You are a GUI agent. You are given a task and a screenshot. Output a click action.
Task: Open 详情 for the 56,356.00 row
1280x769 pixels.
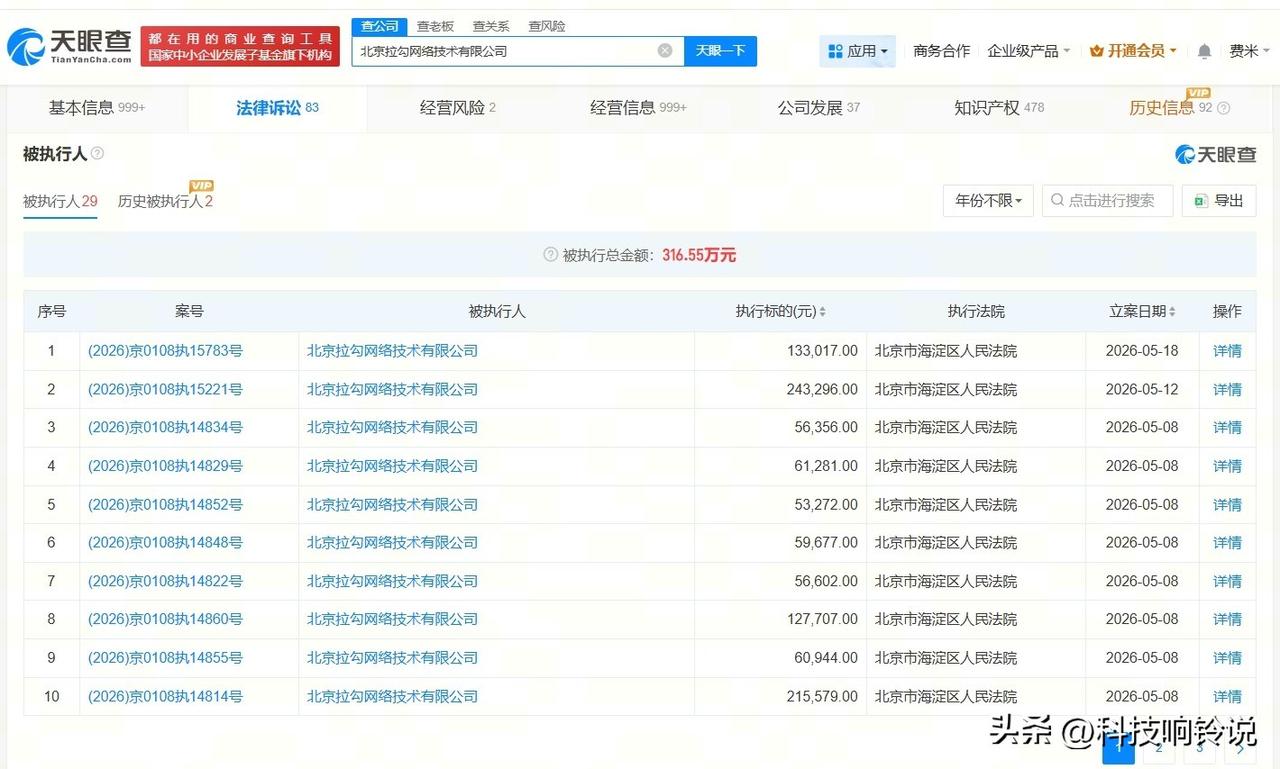tap(1227, 427)
